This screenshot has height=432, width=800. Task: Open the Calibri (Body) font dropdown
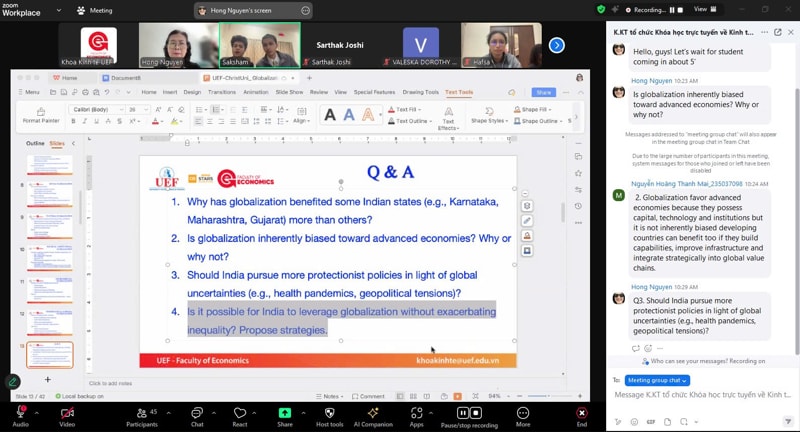[x=94, y=109]
